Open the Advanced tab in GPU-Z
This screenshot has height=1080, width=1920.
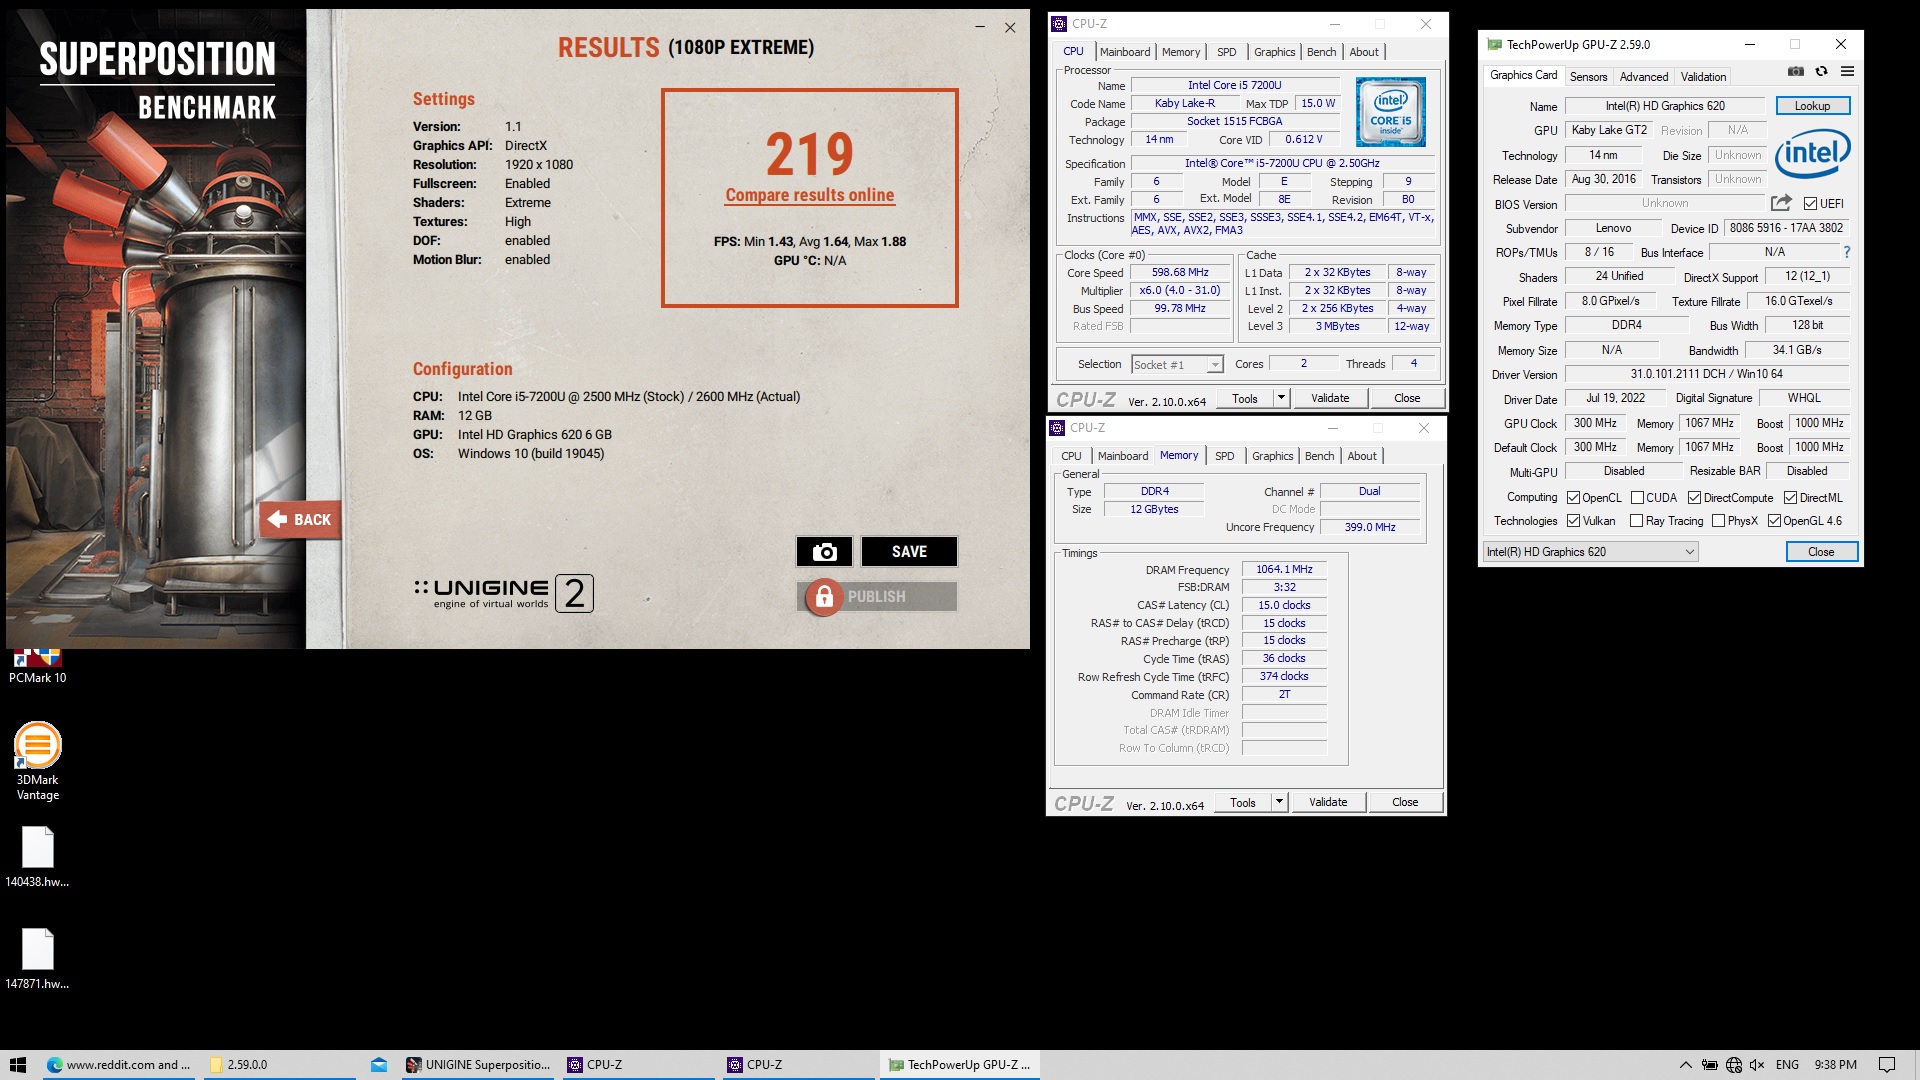point(1644,77)
